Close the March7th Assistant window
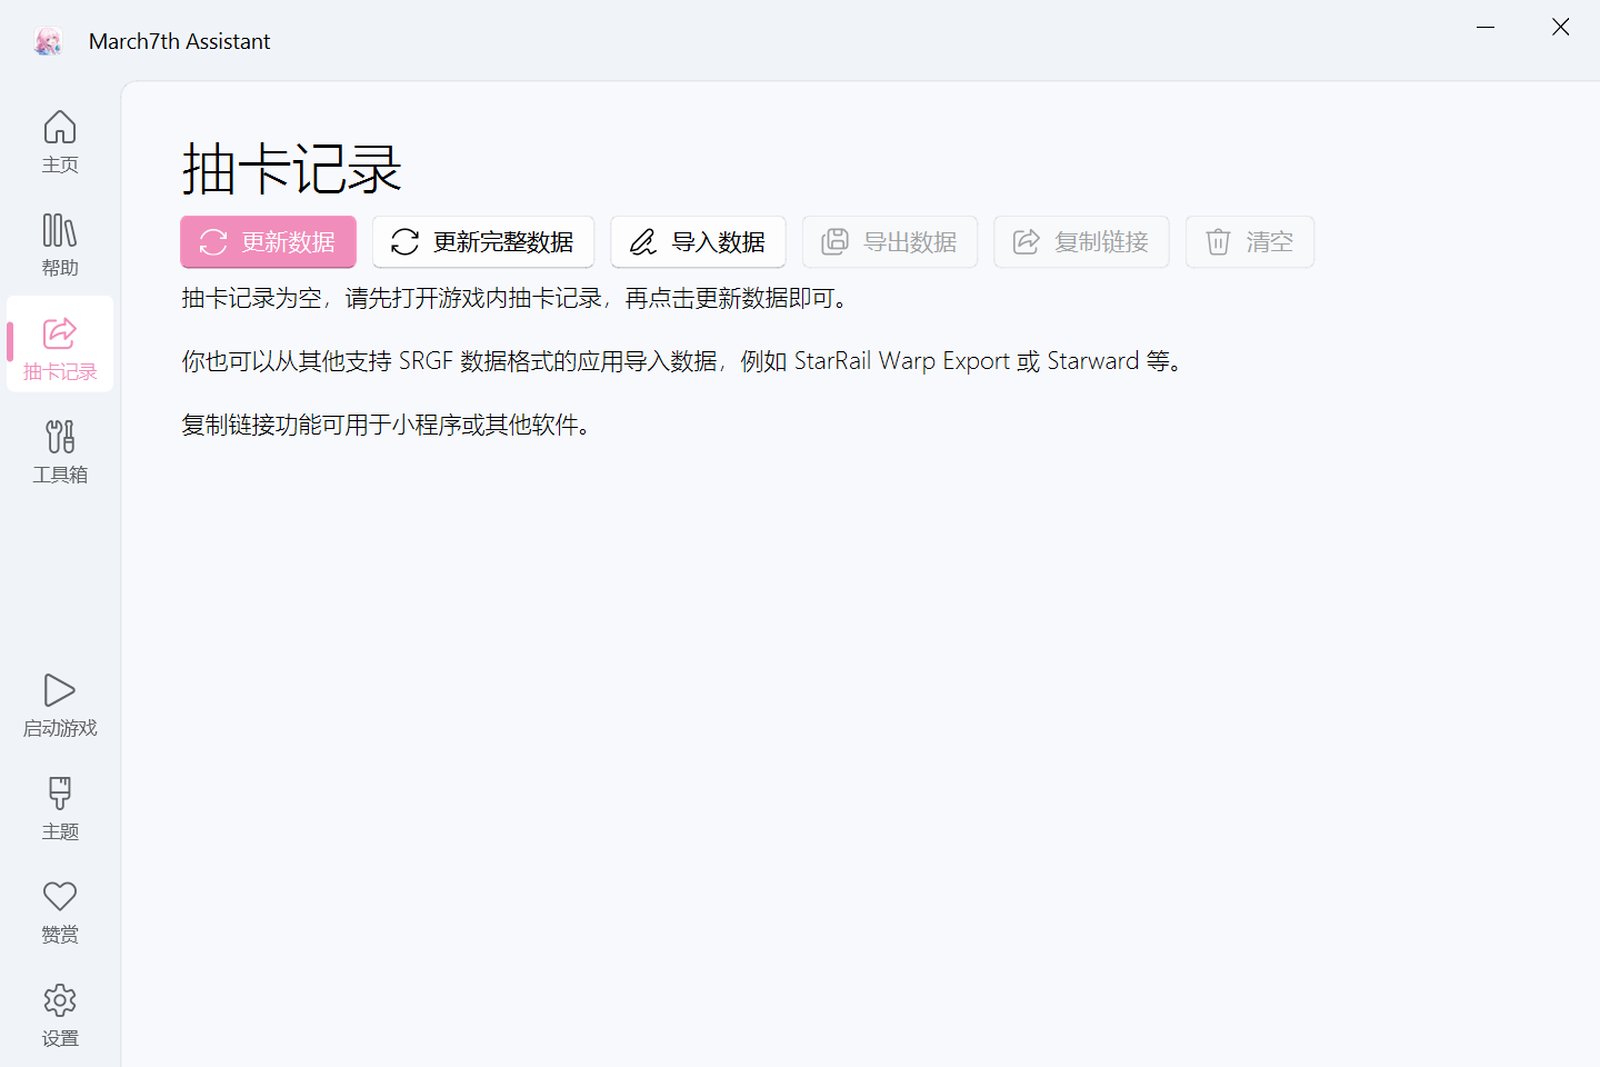 tap(1560, 27)
